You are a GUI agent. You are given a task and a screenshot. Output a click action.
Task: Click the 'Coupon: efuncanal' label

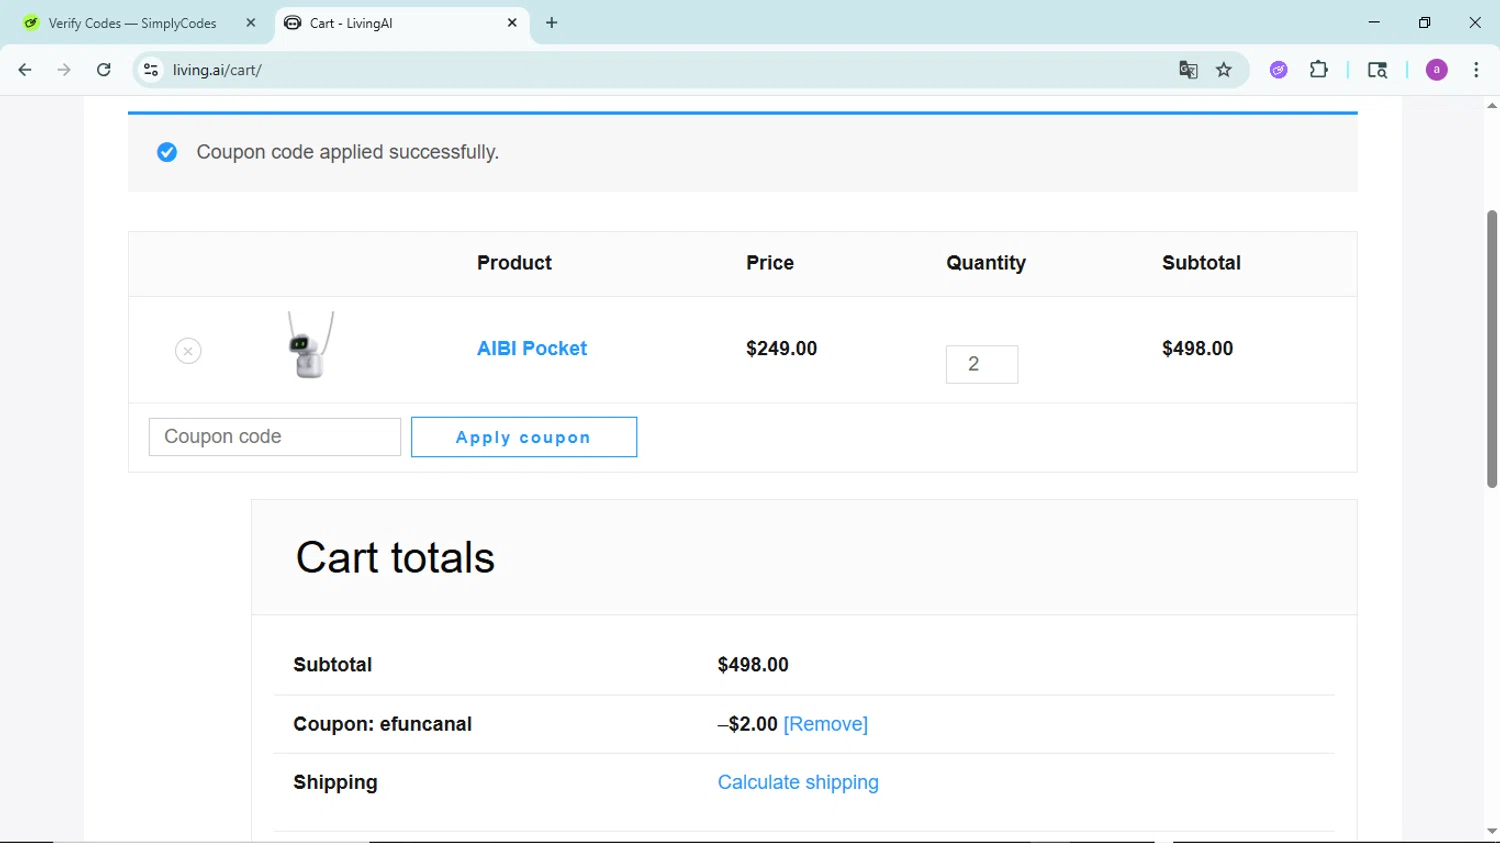click(382, 724)
